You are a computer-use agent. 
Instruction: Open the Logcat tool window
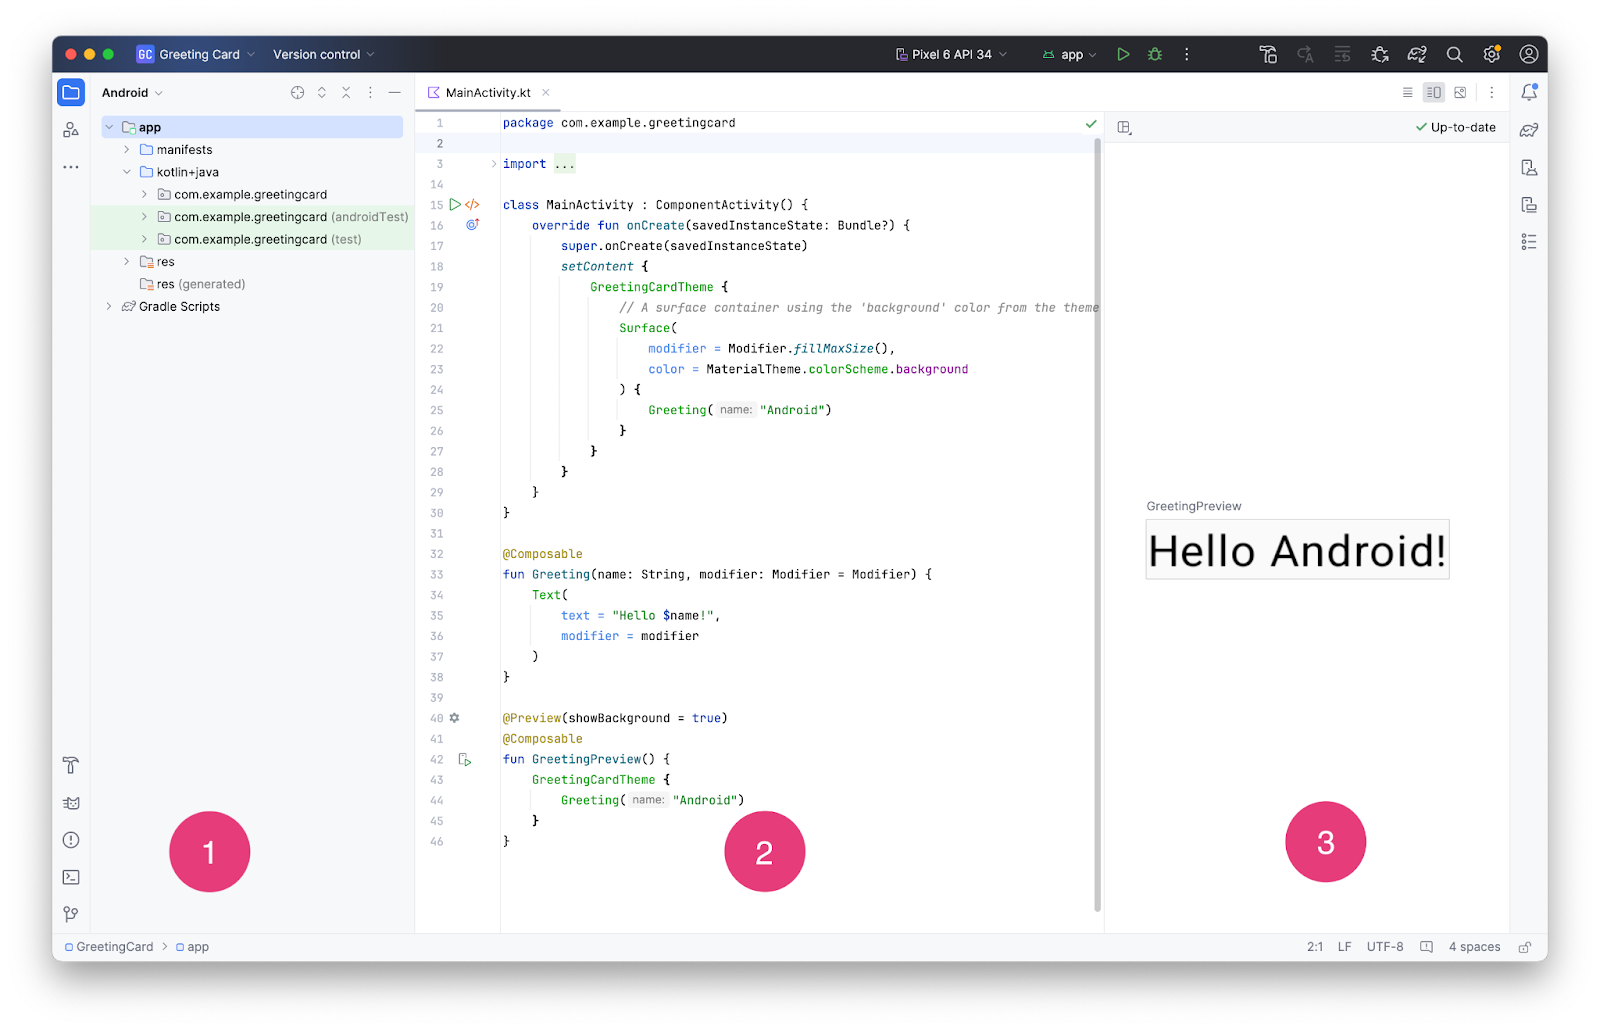71,803
